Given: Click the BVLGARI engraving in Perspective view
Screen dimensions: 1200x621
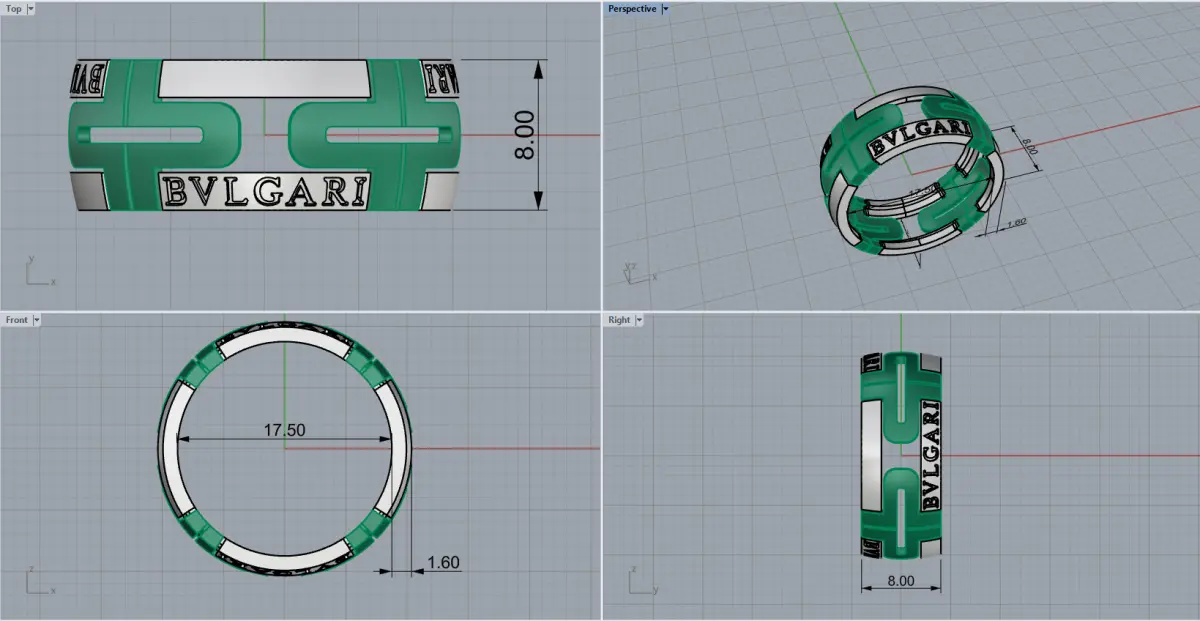Looking at the screenshot, I should [x=918, y=138].
